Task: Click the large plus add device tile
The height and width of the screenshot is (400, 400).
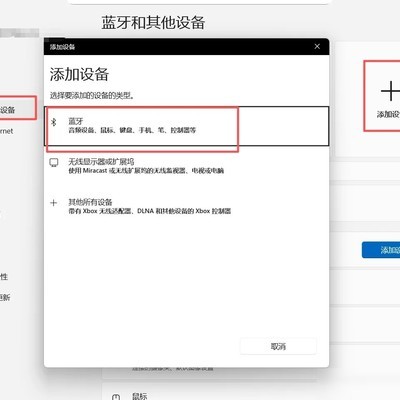Action: coord(382,96)
